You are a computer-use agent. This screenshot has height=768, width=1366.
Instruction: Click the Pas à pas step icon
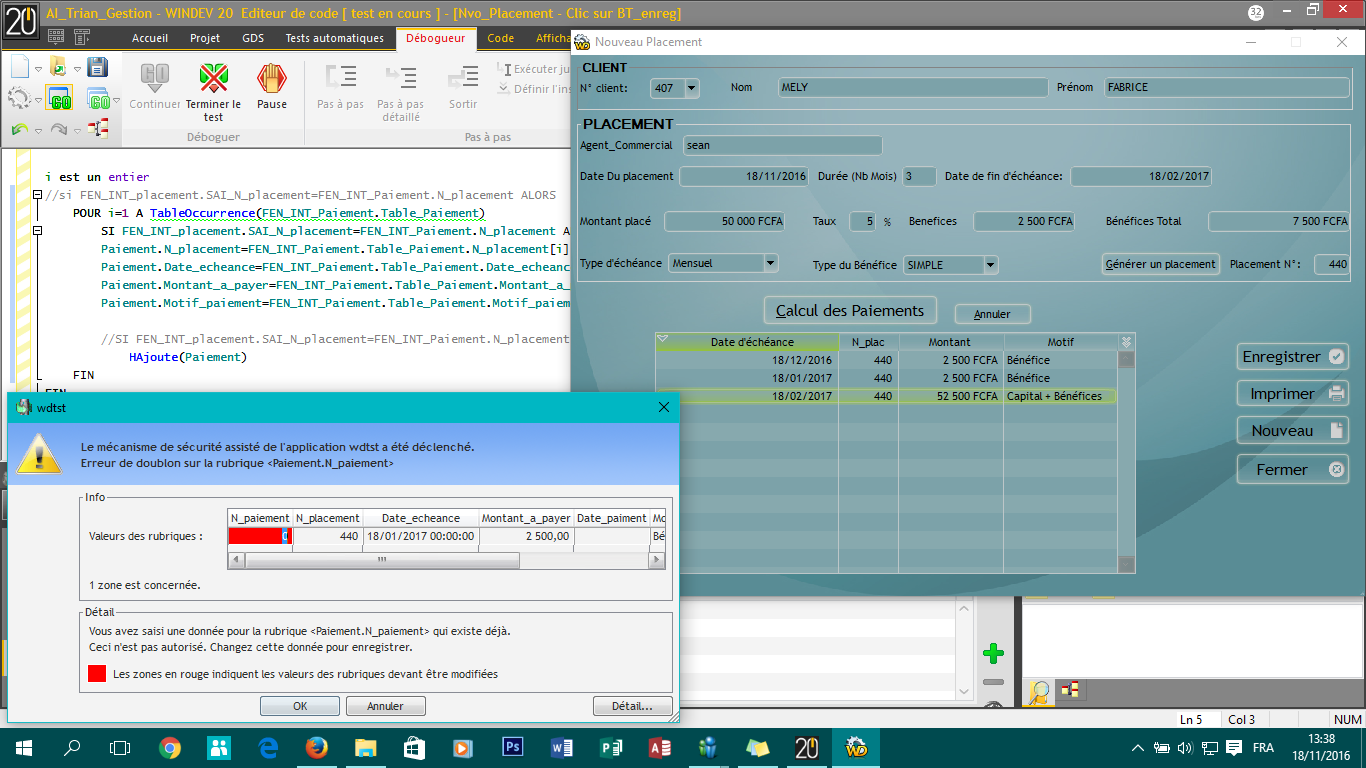340,79
